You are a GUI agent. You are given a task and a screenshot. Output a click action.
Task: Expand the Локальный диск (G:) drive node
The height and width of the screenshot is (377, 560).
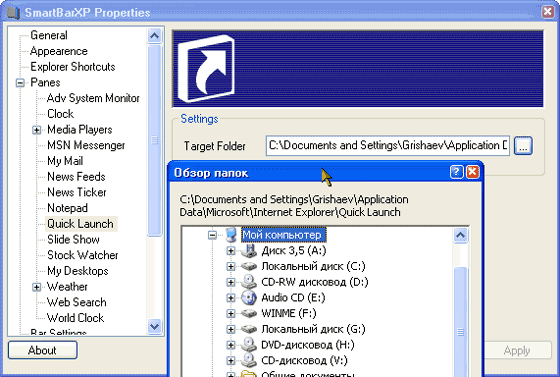231,329
